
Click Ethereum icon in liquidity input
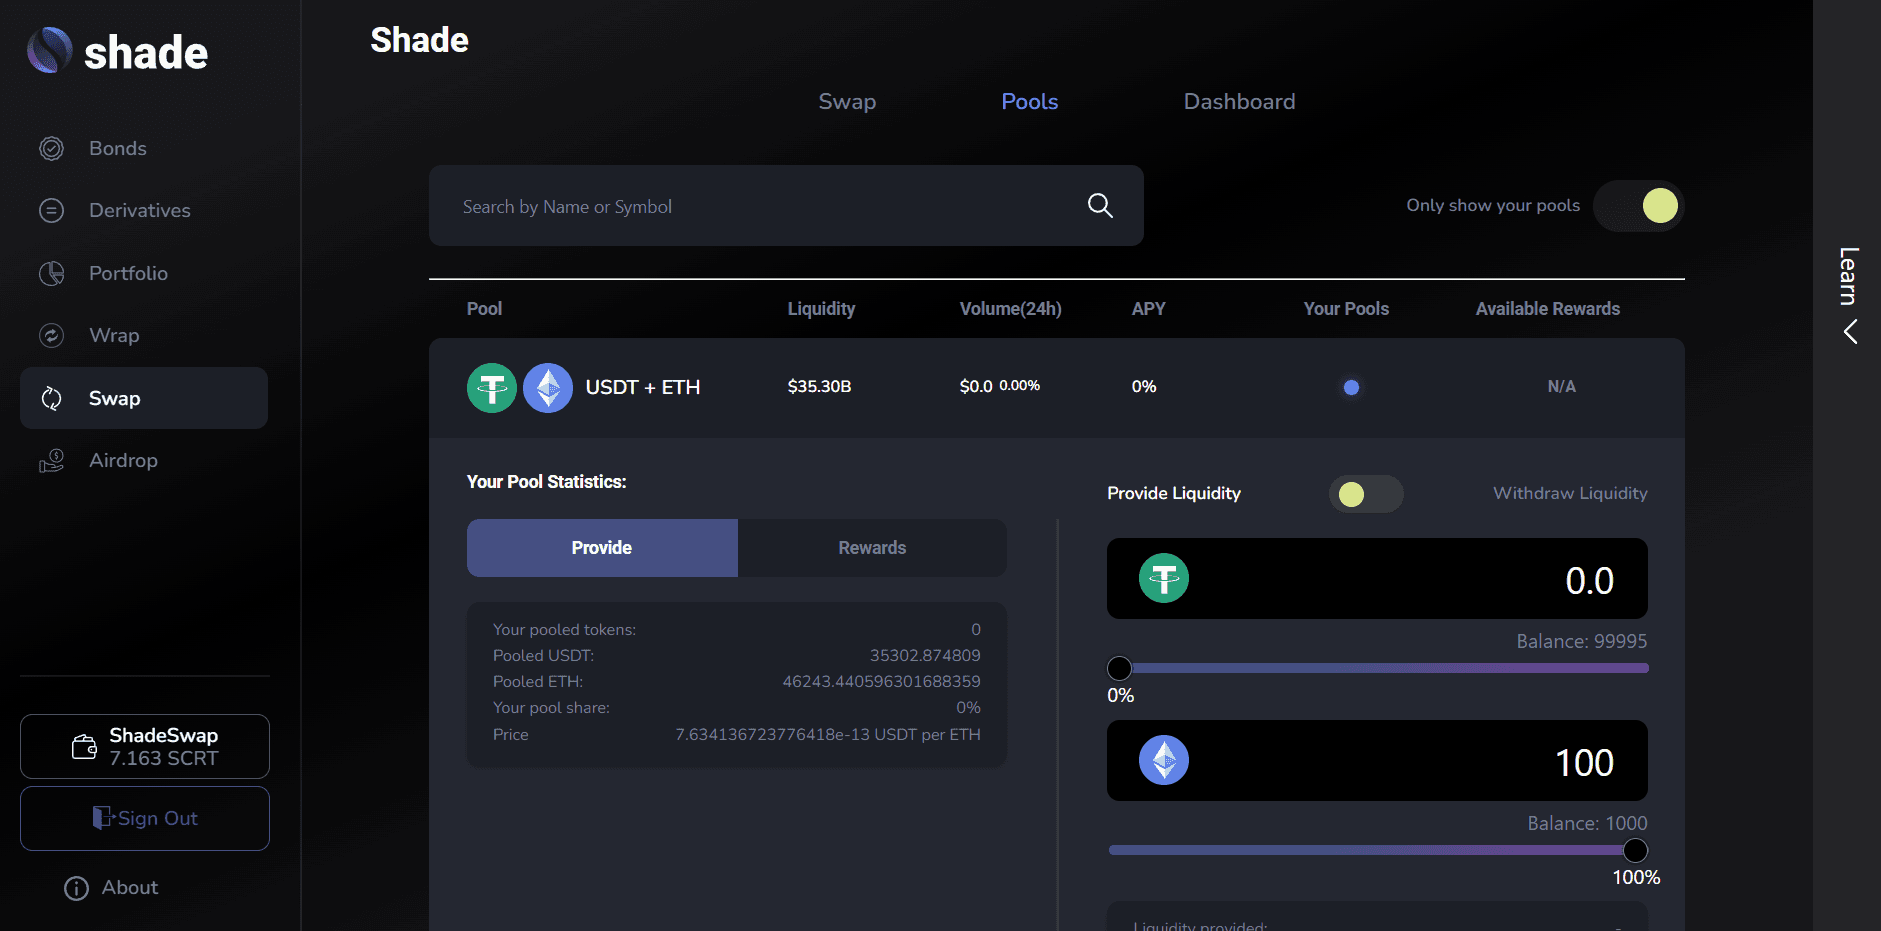1164,760
